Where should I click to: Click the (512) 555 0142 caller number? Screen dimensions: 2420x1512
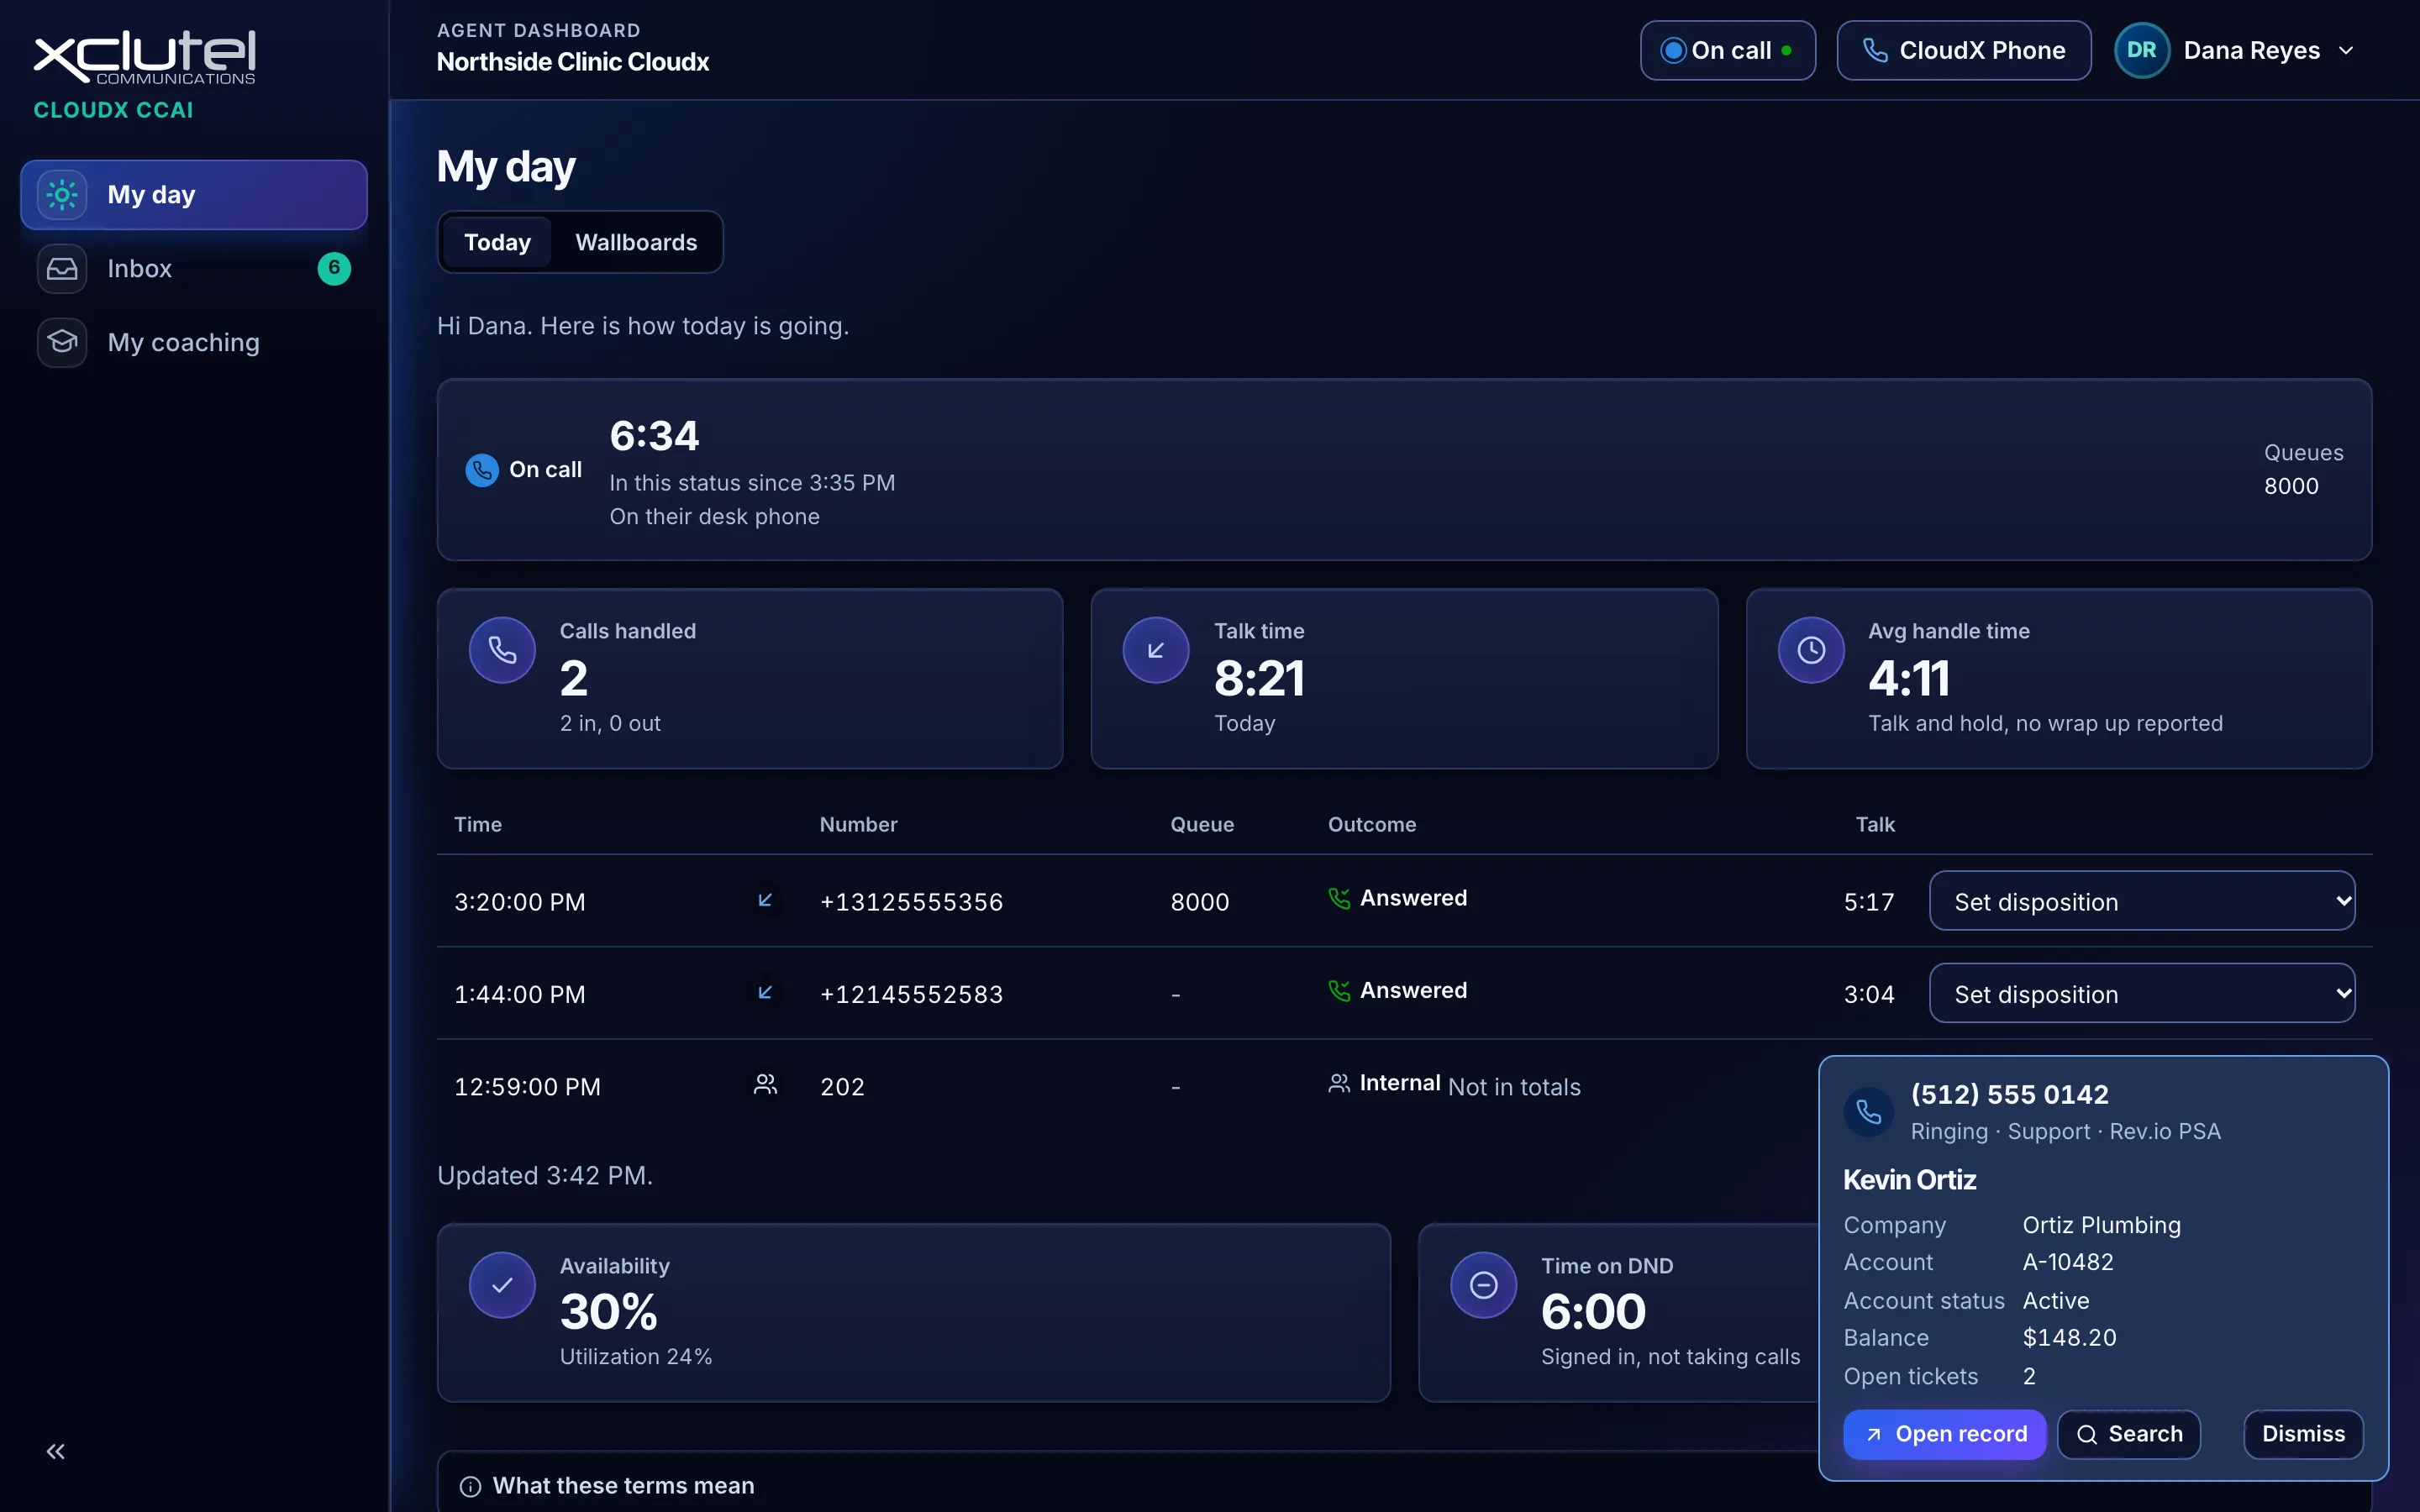(x=2009, y=1094)
